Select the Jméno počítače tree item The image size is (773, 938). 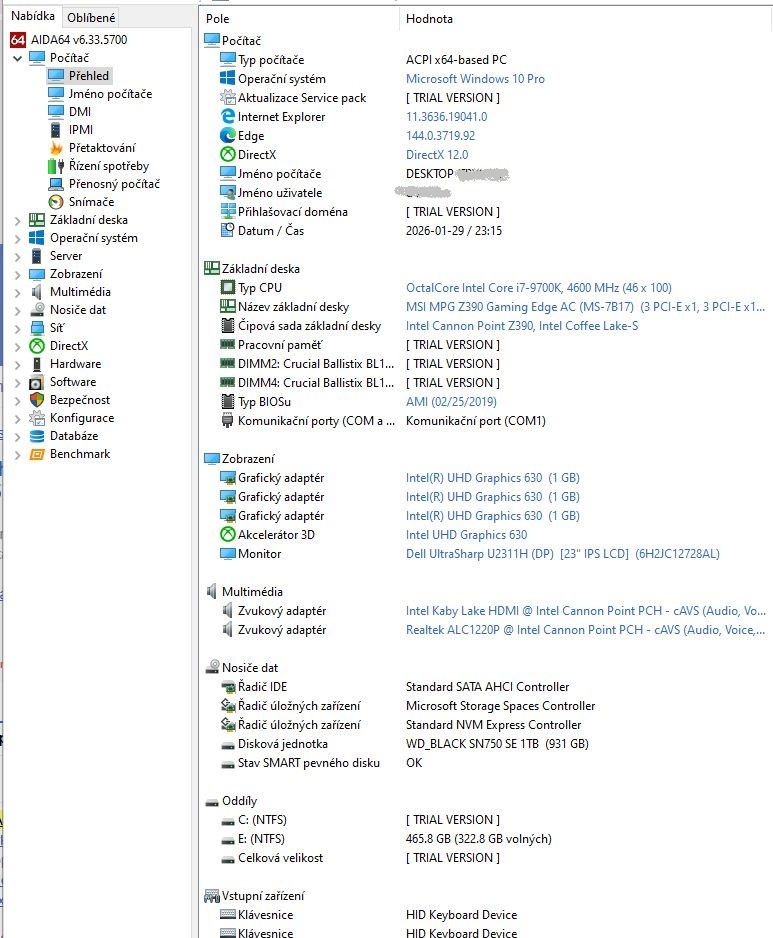pyautogui.click(x=110, y=94)
